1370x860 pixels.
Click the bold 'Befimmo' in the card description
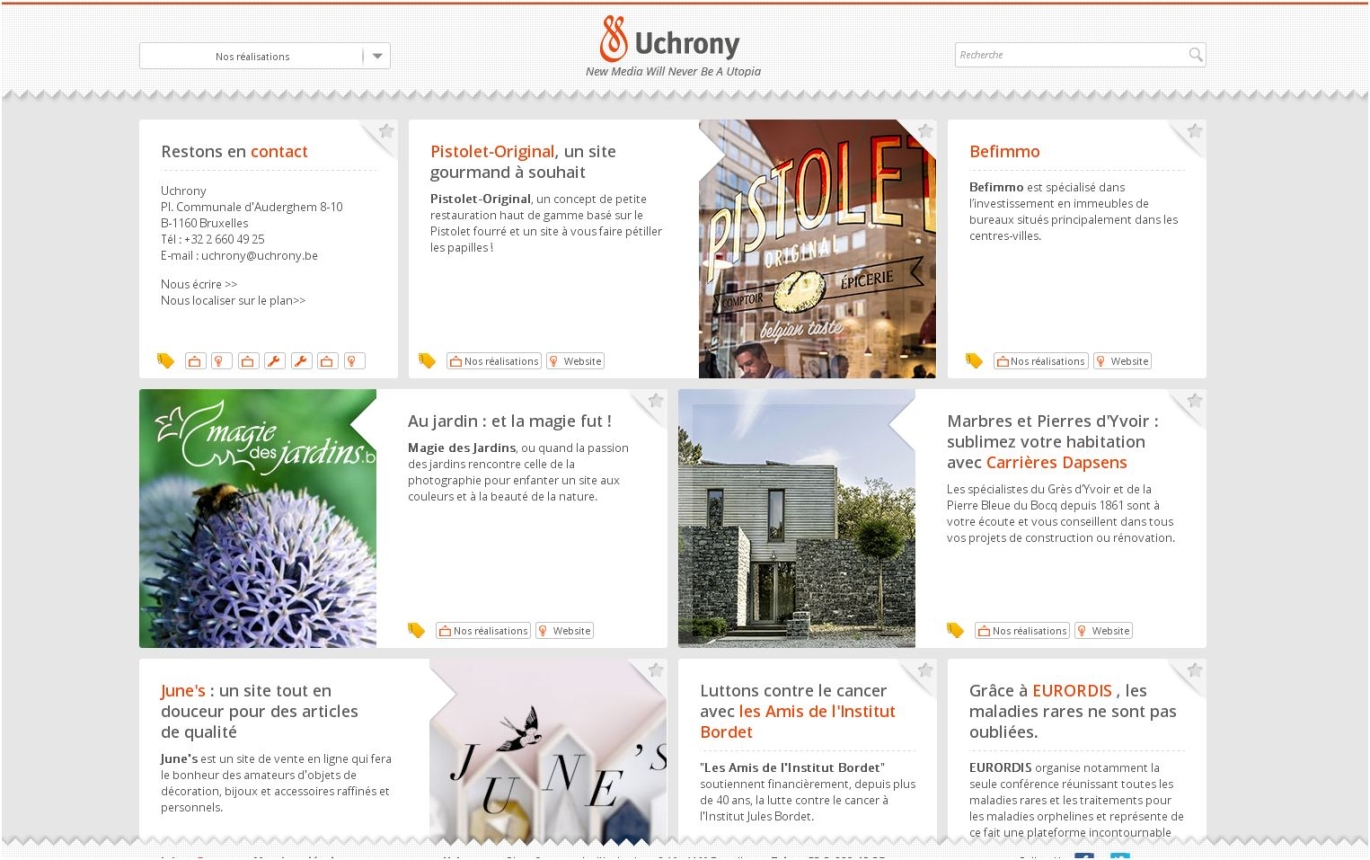(x=996, y=187)
